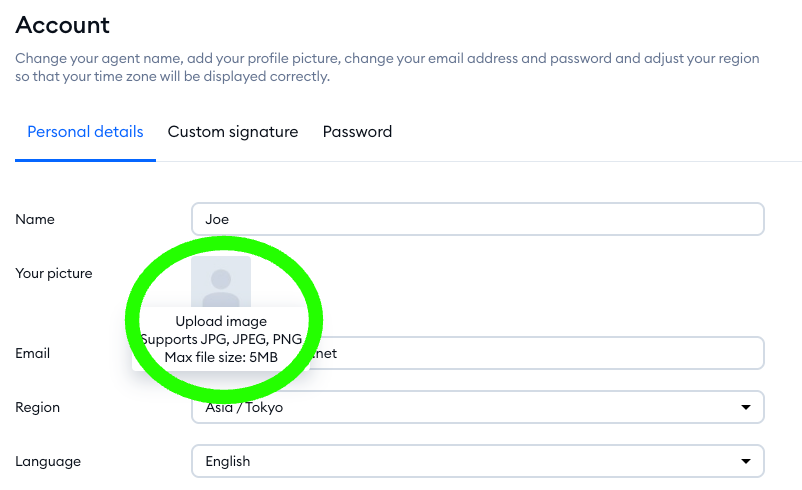Click the Your picture label
Image resolution: width=802 pixels, height=490 pixels.
point(54,273)
